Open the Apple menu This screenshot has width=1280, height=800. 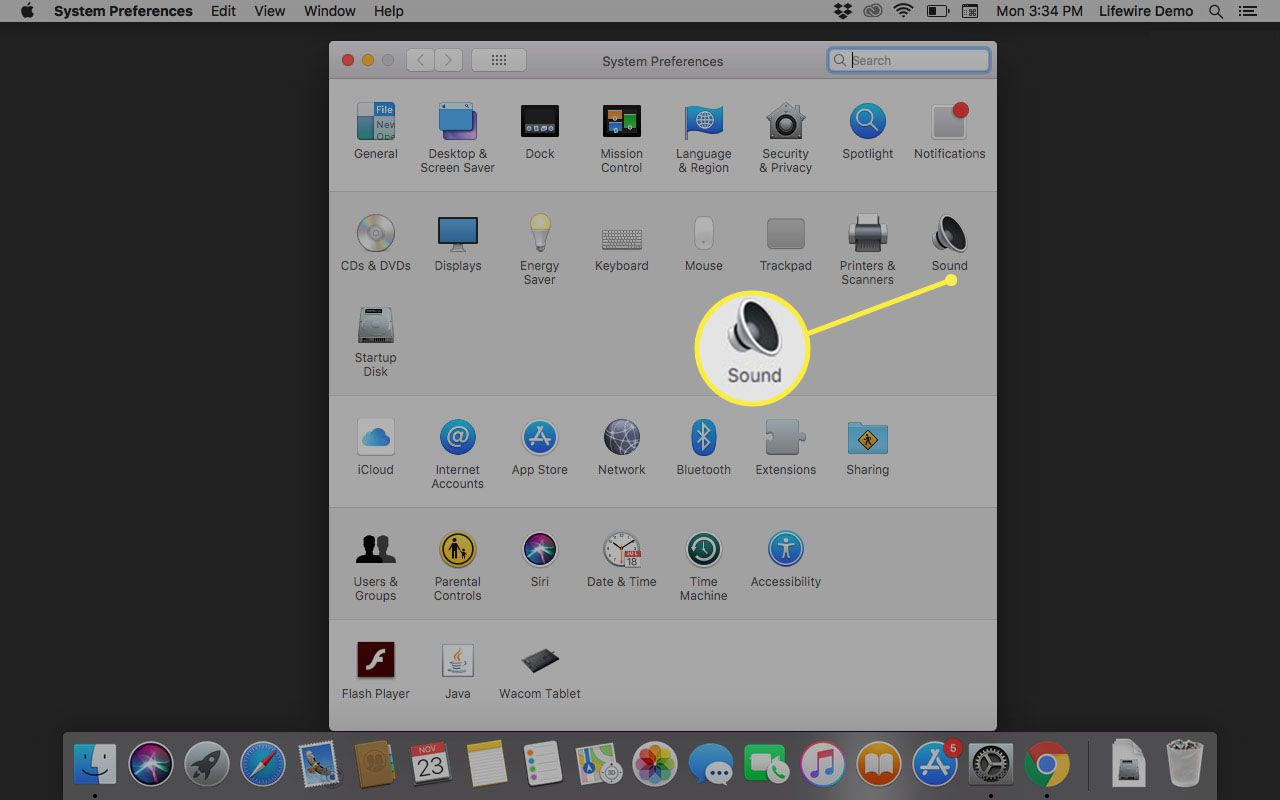pyautogui.click(x=27, y=11)
